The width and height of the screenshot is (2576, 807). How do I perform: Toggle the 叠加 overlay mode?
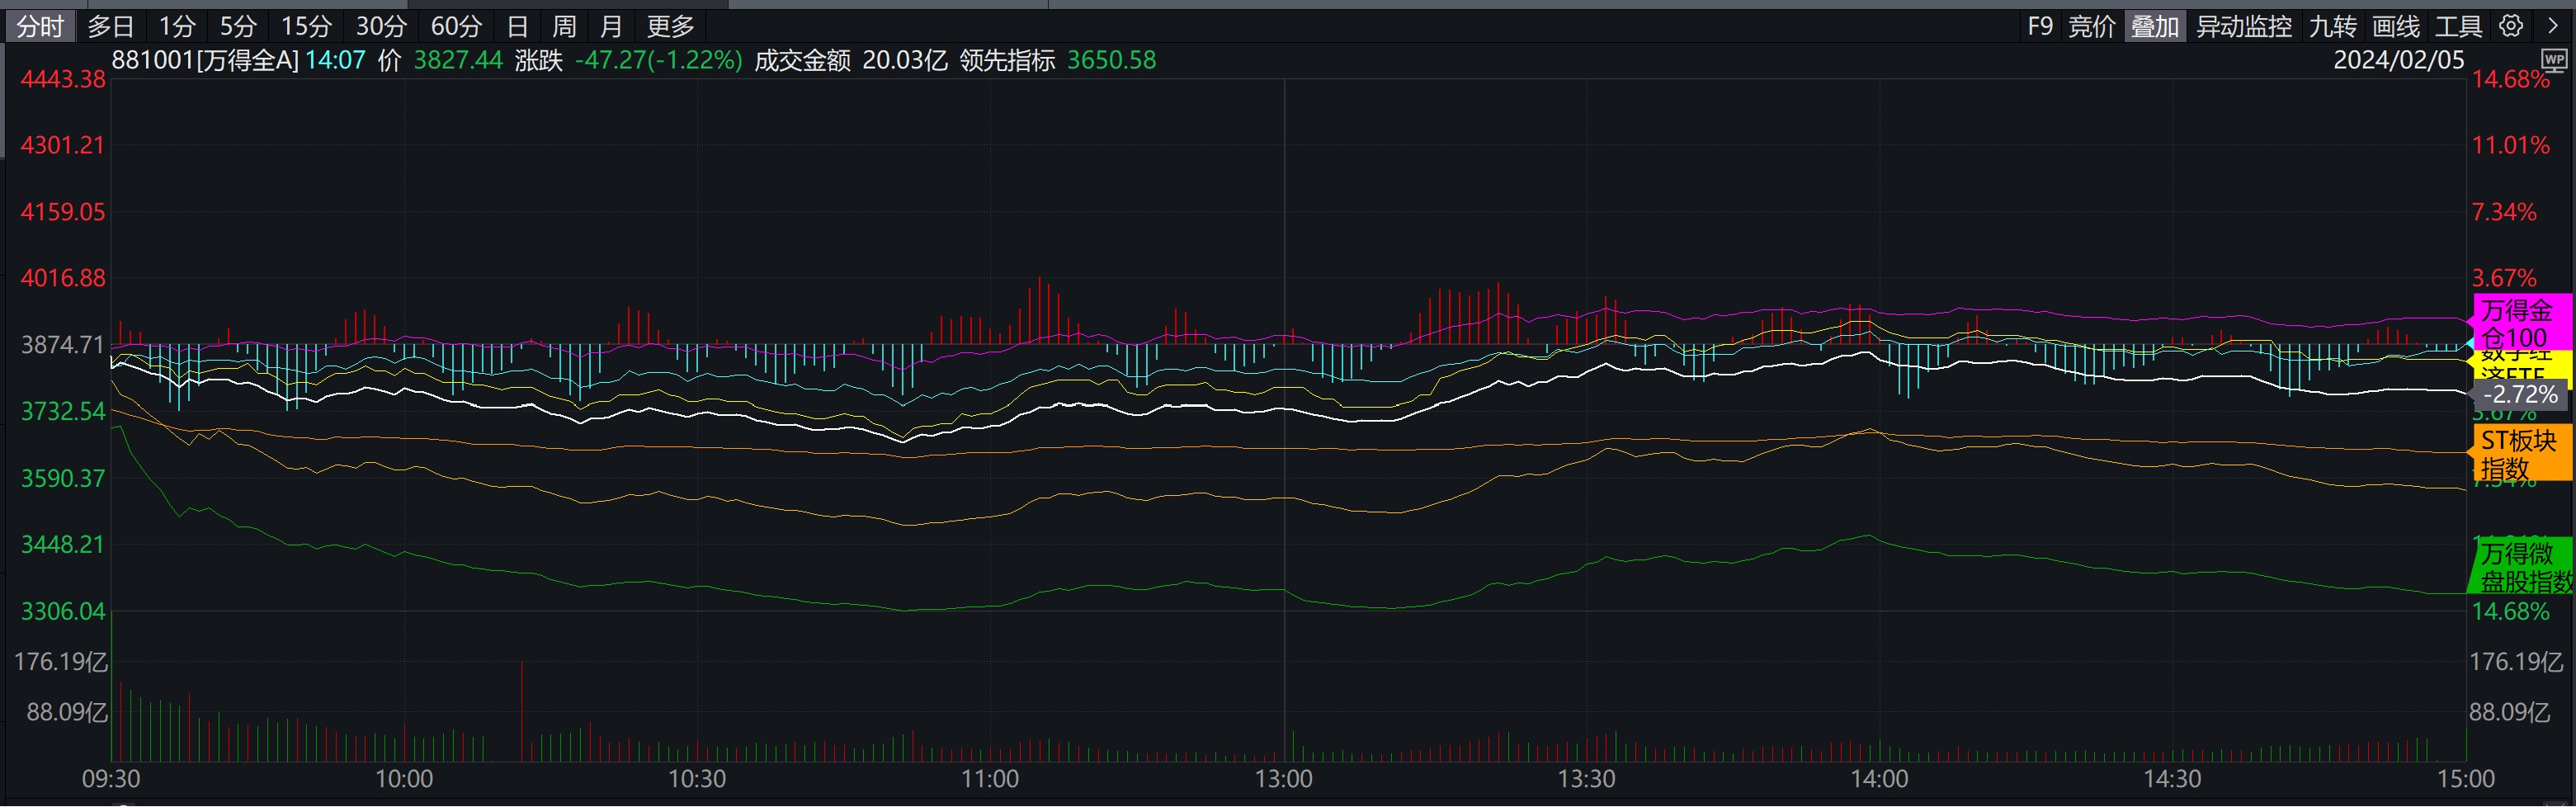(x=2154, y=26)
